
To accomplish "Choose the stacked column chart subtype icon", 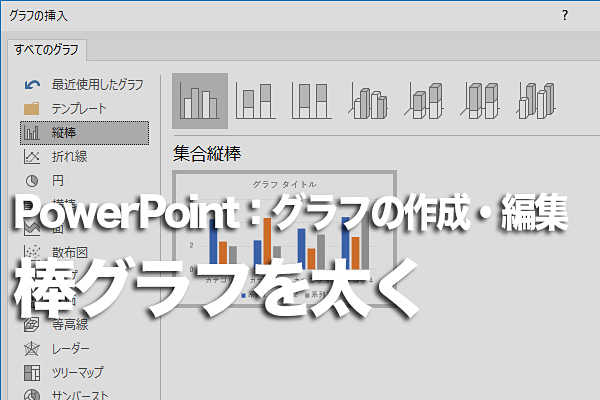I will 256,101.
